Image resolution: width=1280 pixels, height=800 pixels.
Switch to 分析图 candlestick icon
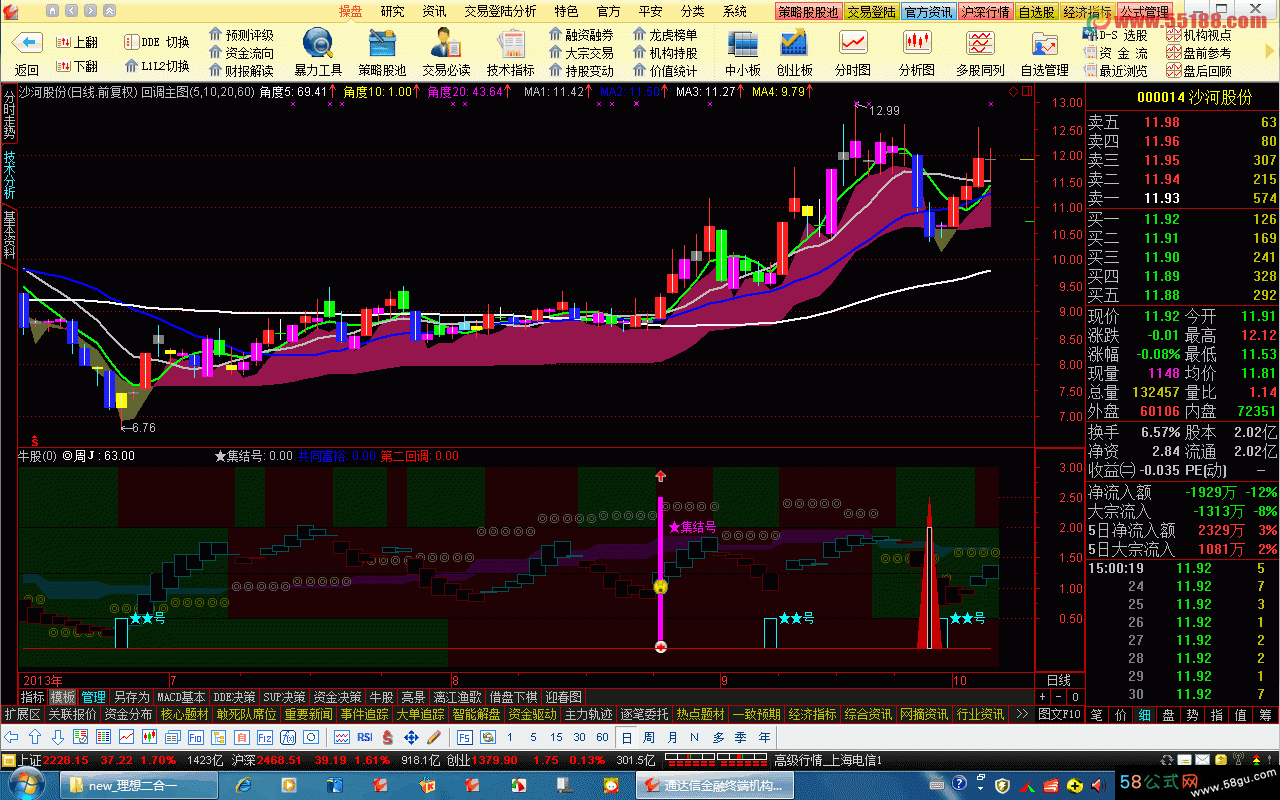pos(917,44)
